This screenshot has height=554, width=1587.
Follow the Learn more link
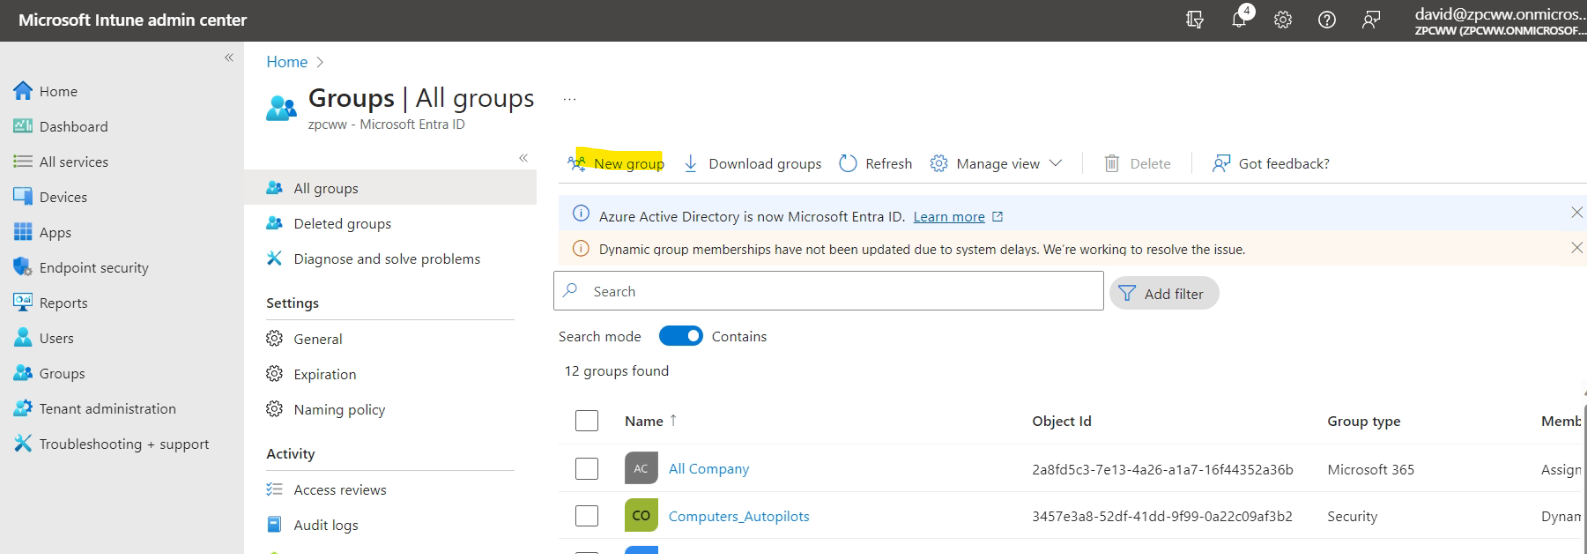(x=949, y=217)
